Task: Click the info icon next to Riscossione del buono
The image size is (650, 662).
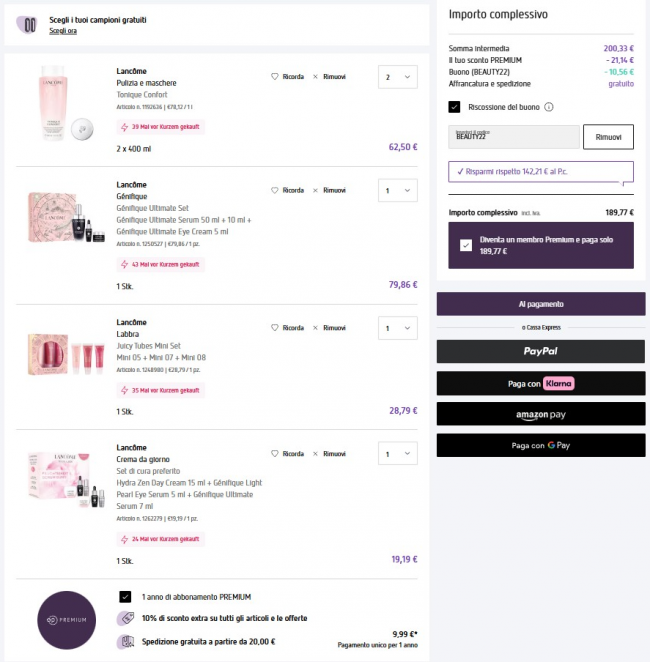Action: pos(549,107)
